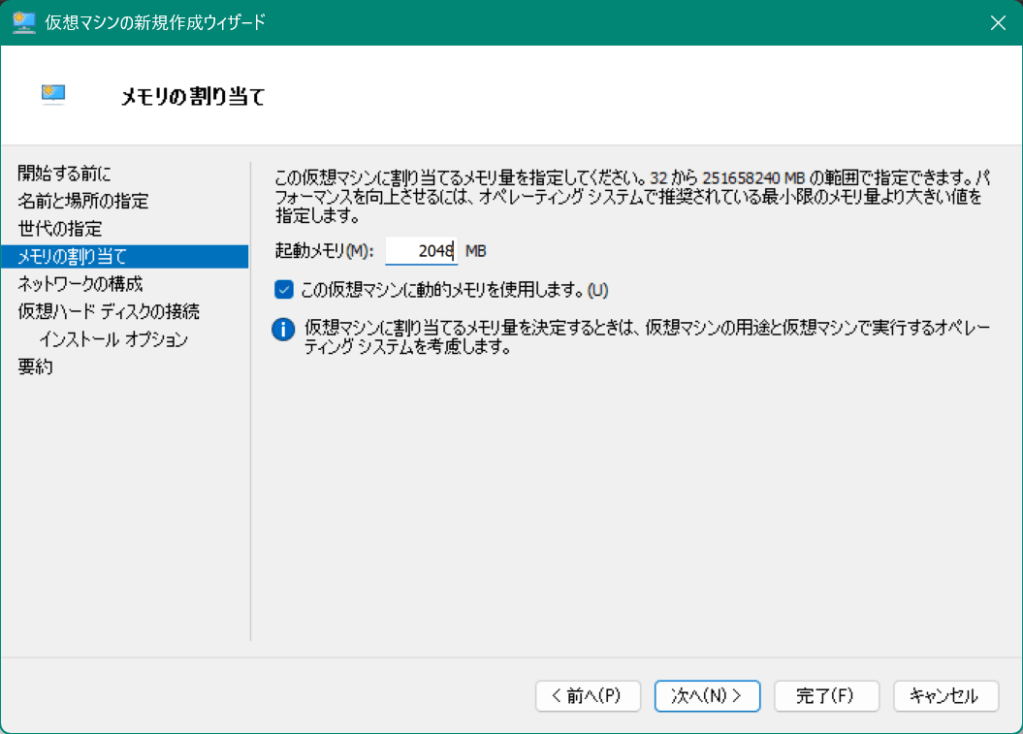Cancel the wizard with キャンセル
This screenshot has width=1023, height=734.
[x=945, y=696]
